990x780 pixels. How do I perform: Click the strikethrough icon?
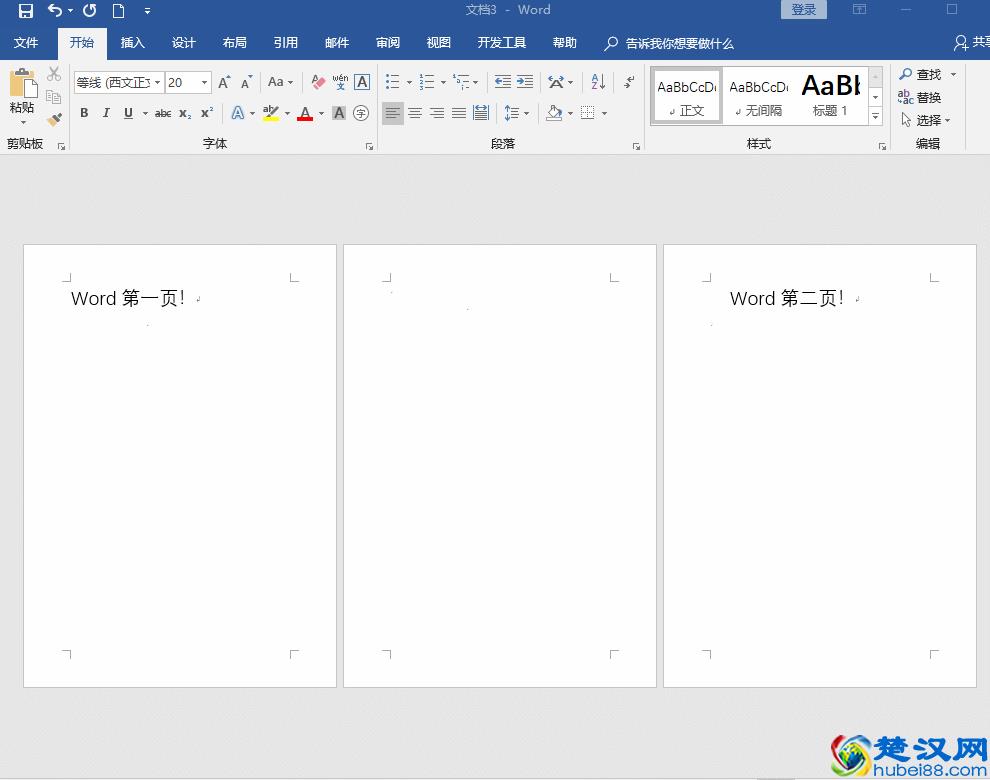coord(163,113)
